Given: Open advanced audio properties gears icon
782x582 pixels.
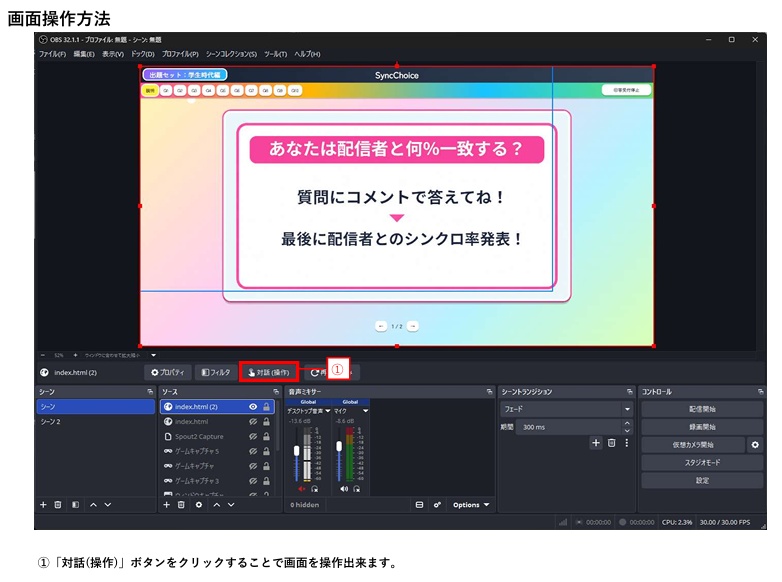Looking at the screenshot, I should tap(437, 505).
